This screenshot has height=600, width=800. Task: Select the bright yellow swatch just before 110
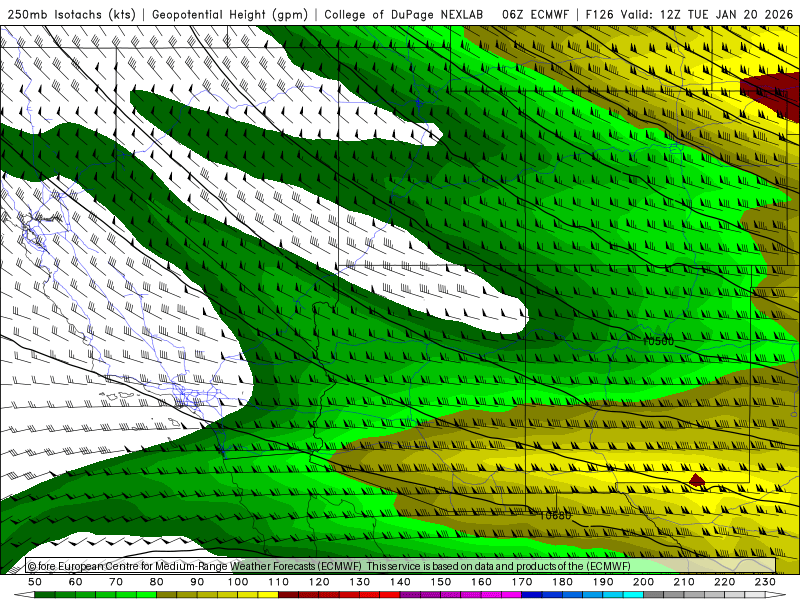click(x=268, y=595)
